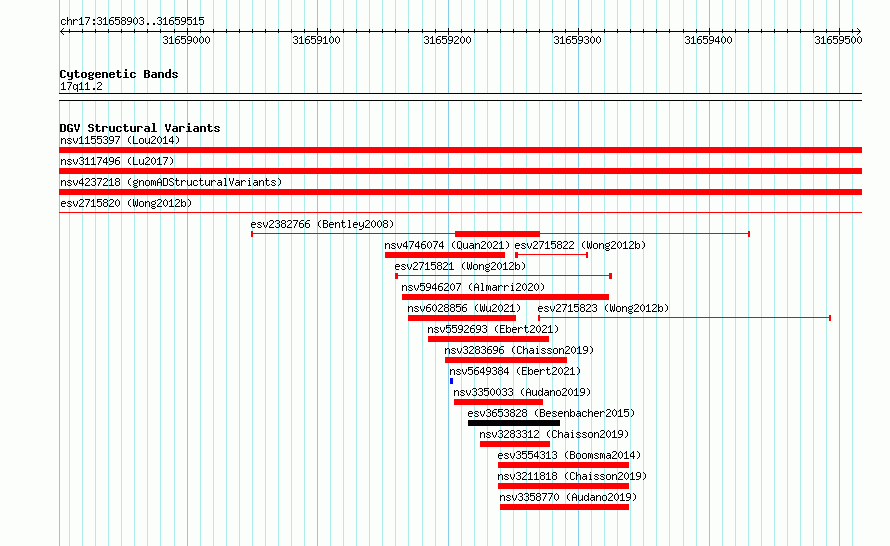Open nsv3211818 (Chaisson2019) label
The width and height of the screenshot is (890, 546).
pos(573,476)
